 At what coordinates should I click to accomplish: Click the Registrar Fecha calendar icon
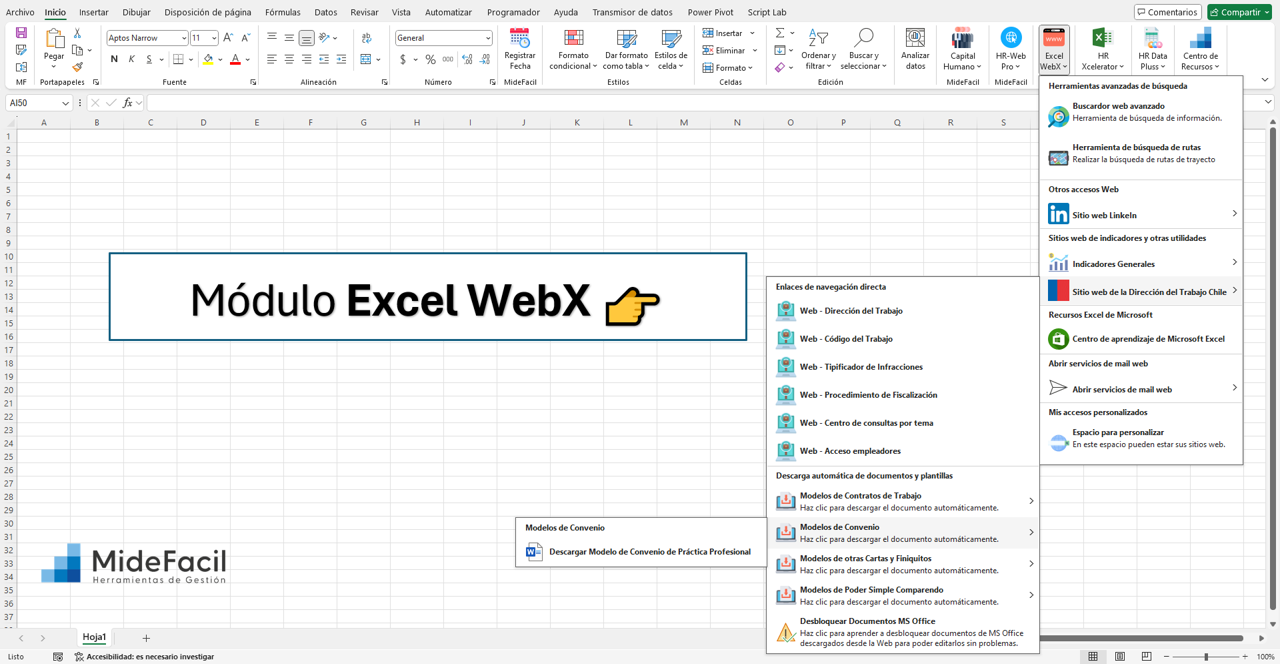point(520,38)
